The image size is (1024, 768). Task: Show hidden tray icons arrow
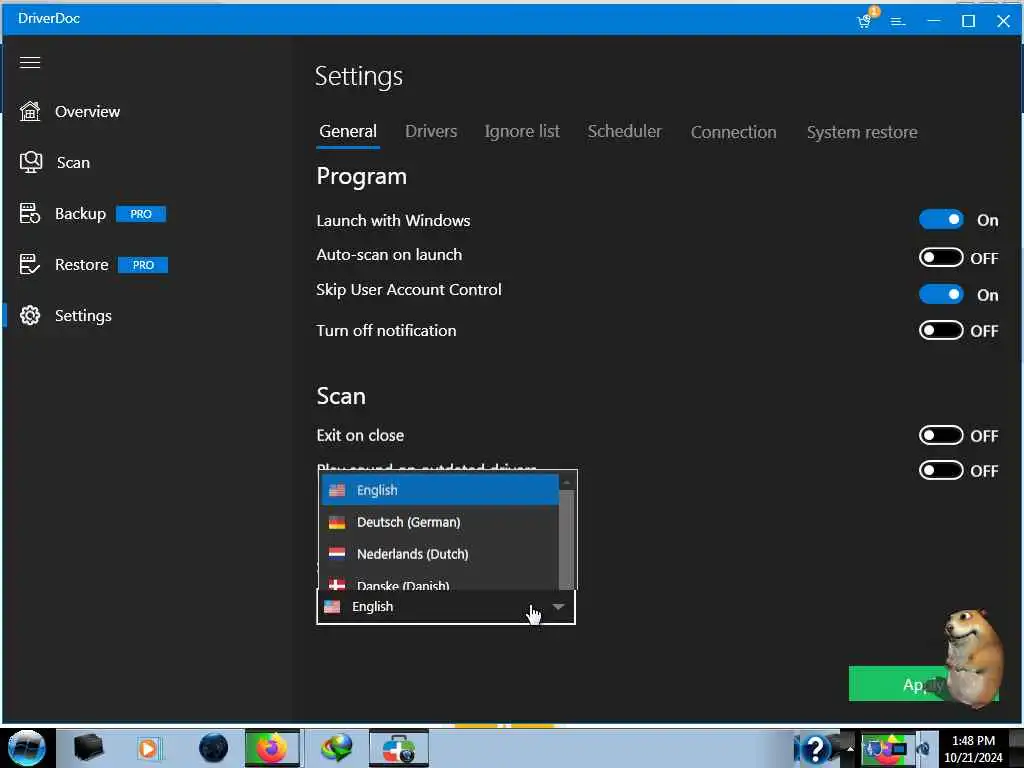pos(850,748)
